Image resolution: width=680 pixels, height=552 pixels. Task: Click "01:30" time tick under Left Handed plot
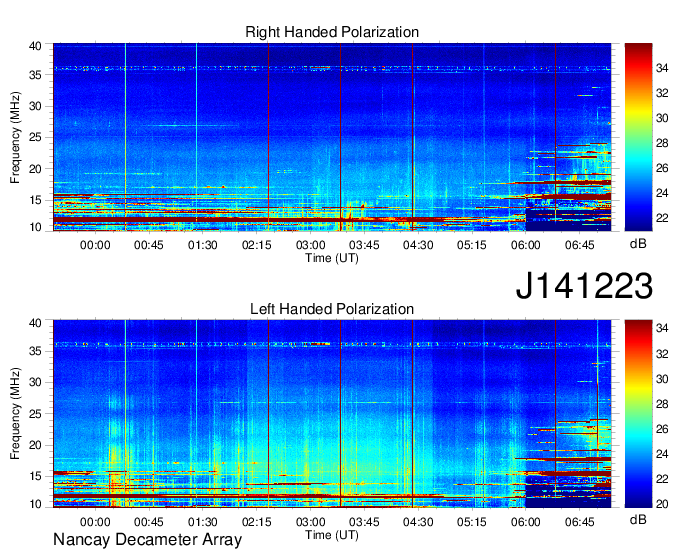[203, 522]
